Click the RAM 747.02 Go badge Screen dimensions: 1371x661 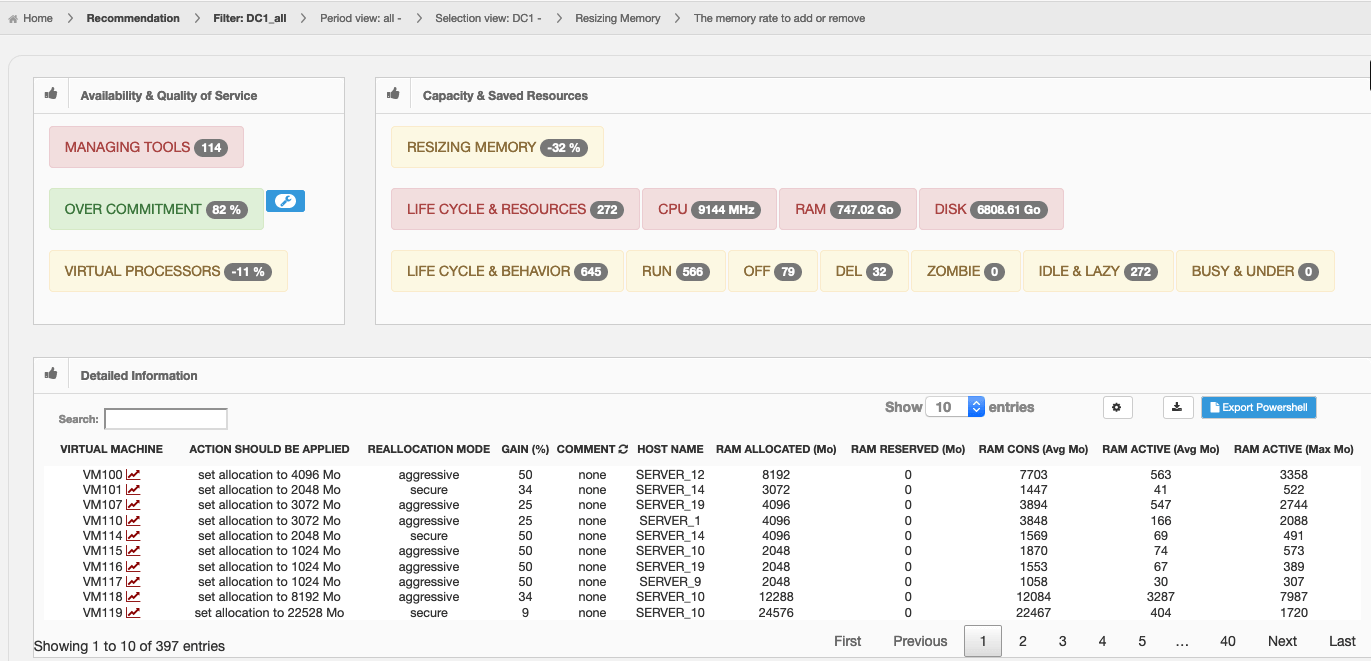(x=847, y=209)
